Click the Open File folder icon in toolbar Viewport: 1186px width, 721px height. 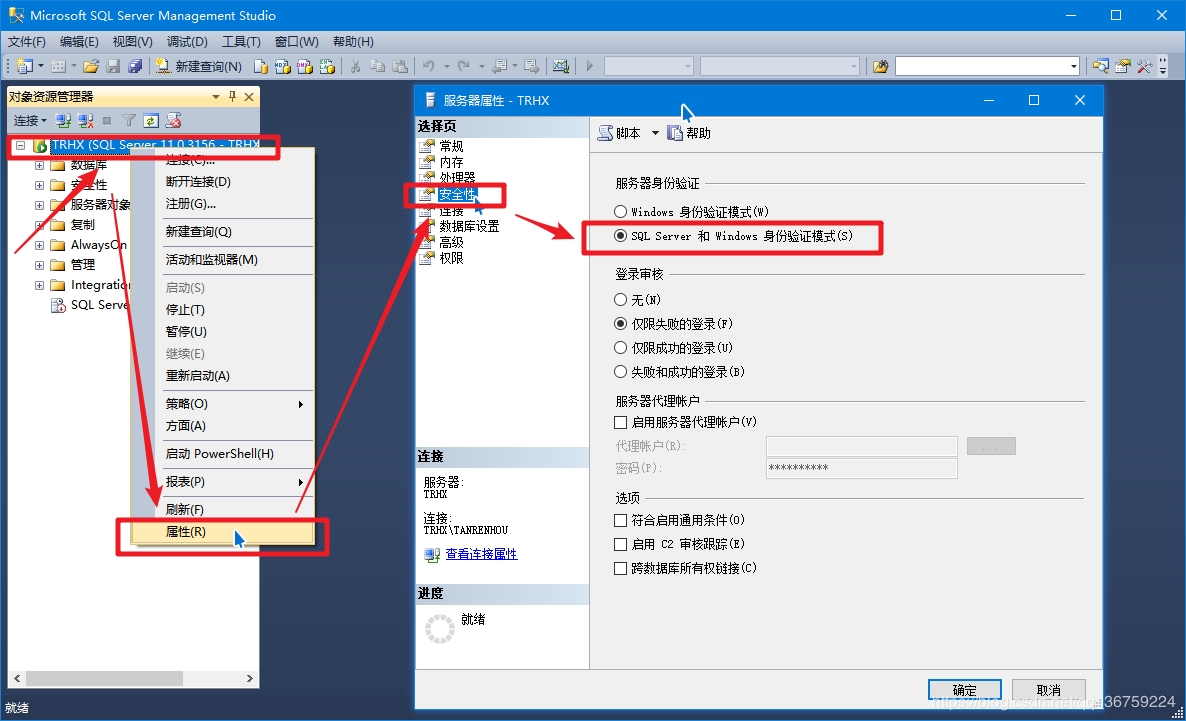[91, 67]
